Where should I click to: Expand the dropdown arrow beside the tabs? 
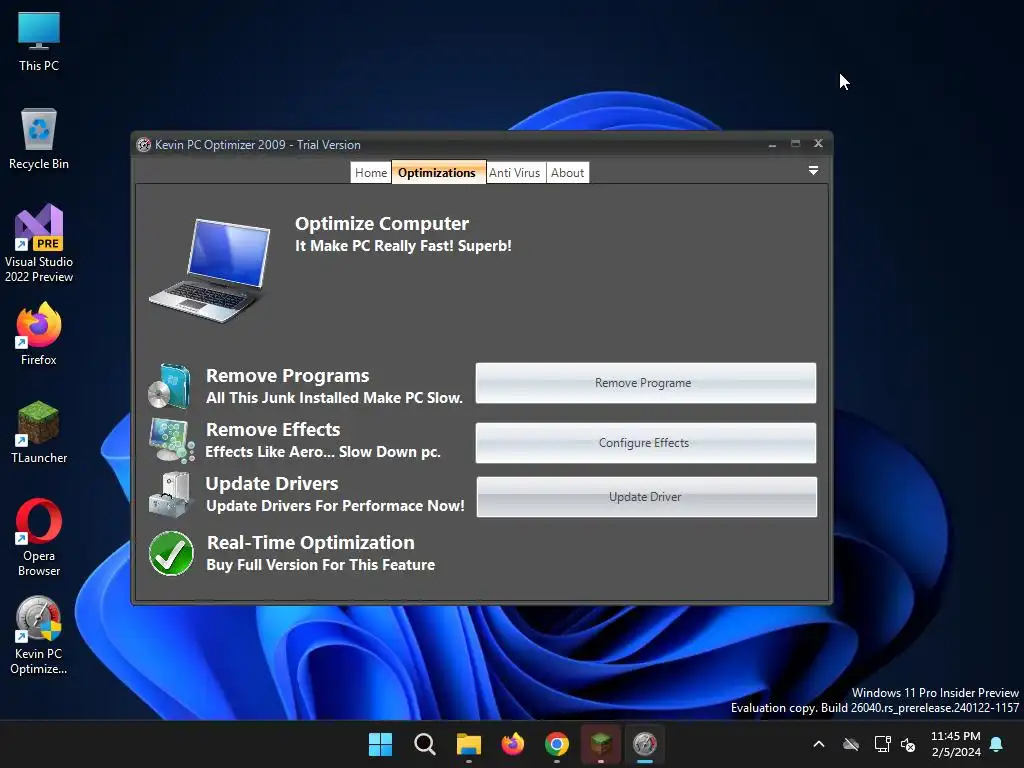(x=813, y=170)
